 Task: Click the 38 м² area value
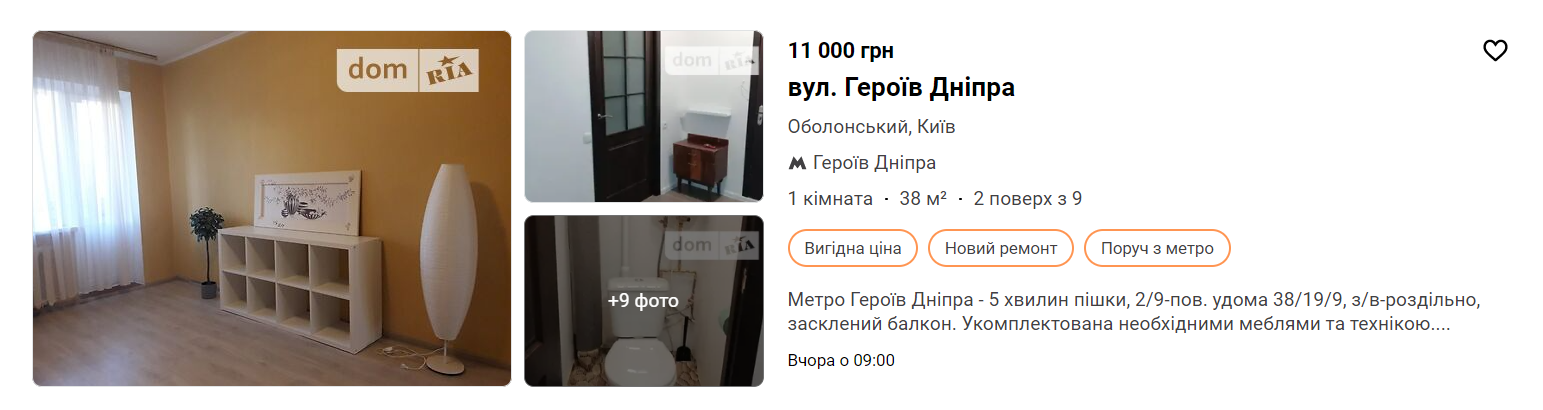923,199
